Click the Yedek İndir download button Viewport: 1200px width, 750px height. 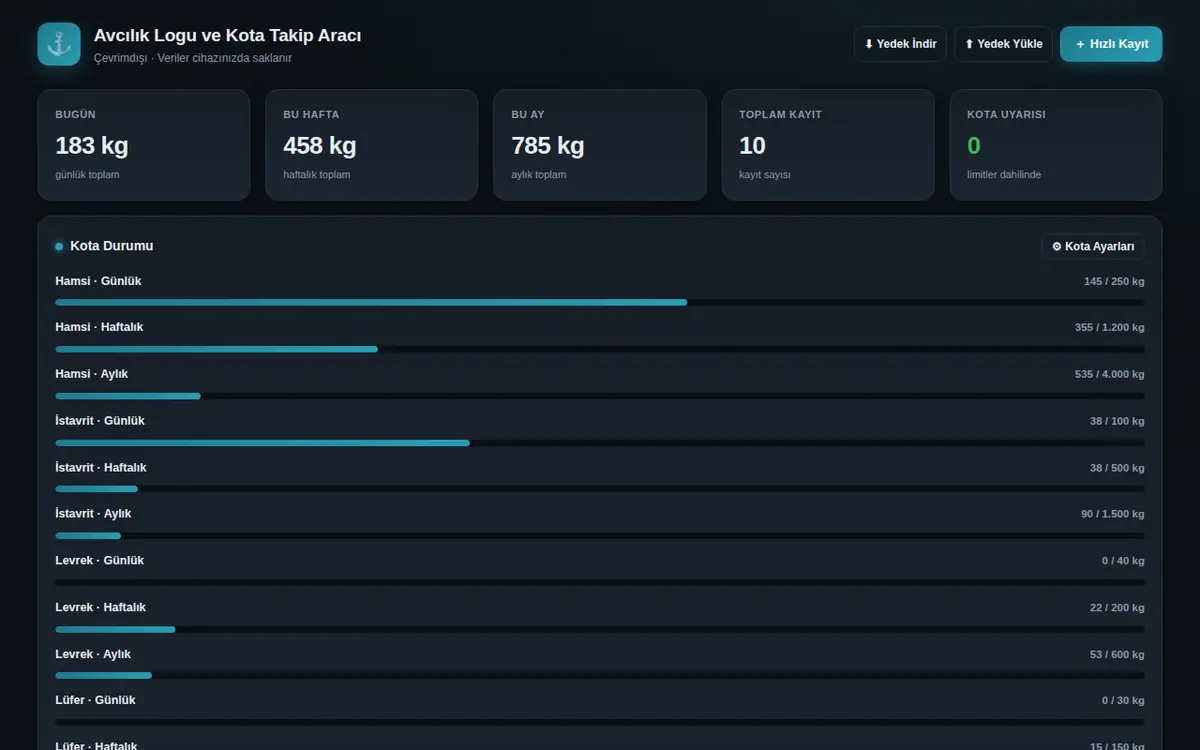900,44
